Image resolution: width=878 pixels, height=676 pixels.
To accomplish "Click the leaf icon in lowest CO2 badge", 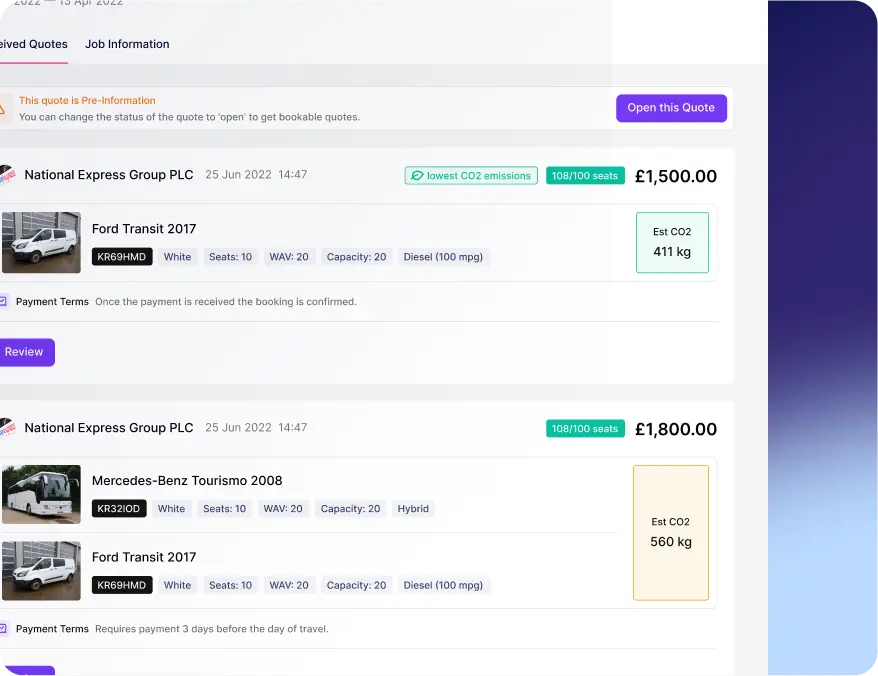I will pos(417,176).
